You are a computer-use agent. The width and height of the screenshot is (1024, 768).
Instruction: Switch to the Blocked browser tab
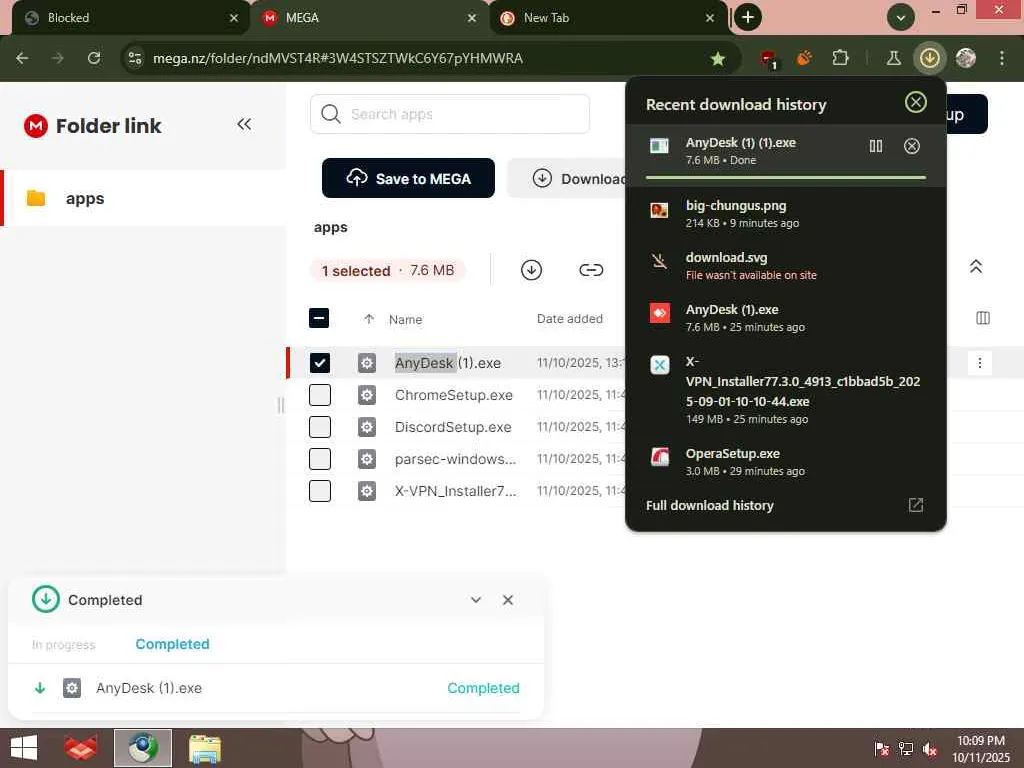click(130, 18)
